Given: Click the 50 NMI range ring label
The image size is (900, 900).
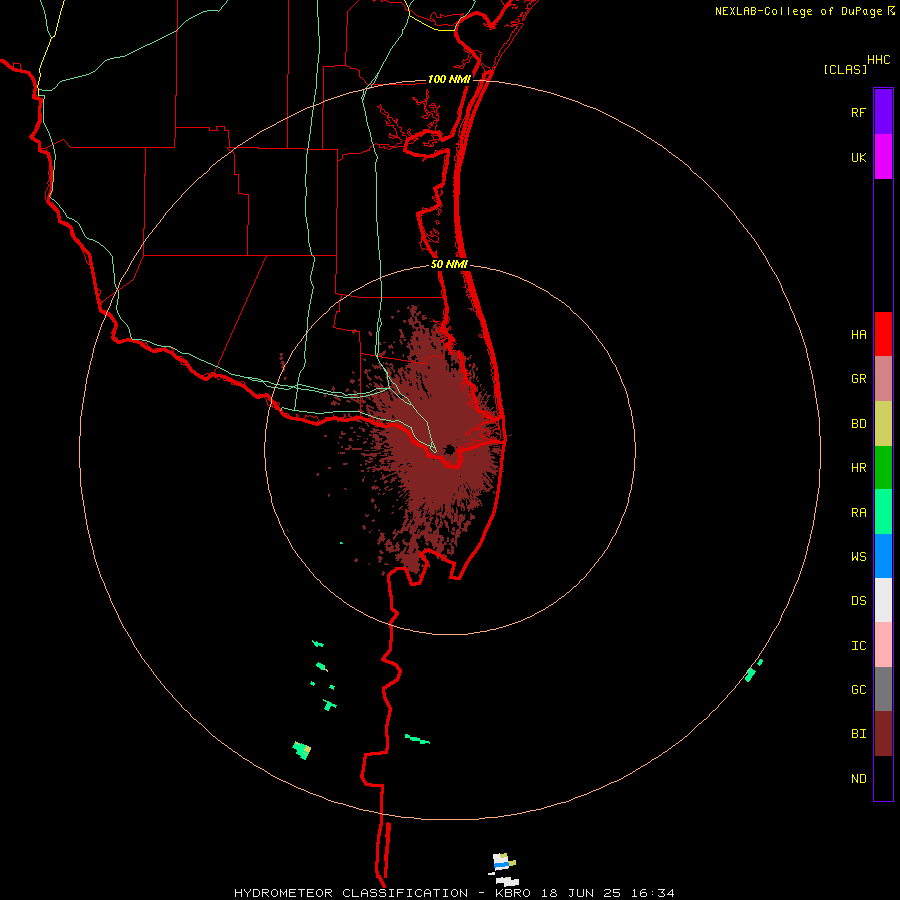Looking at the screenshot, I should (449, 265).
